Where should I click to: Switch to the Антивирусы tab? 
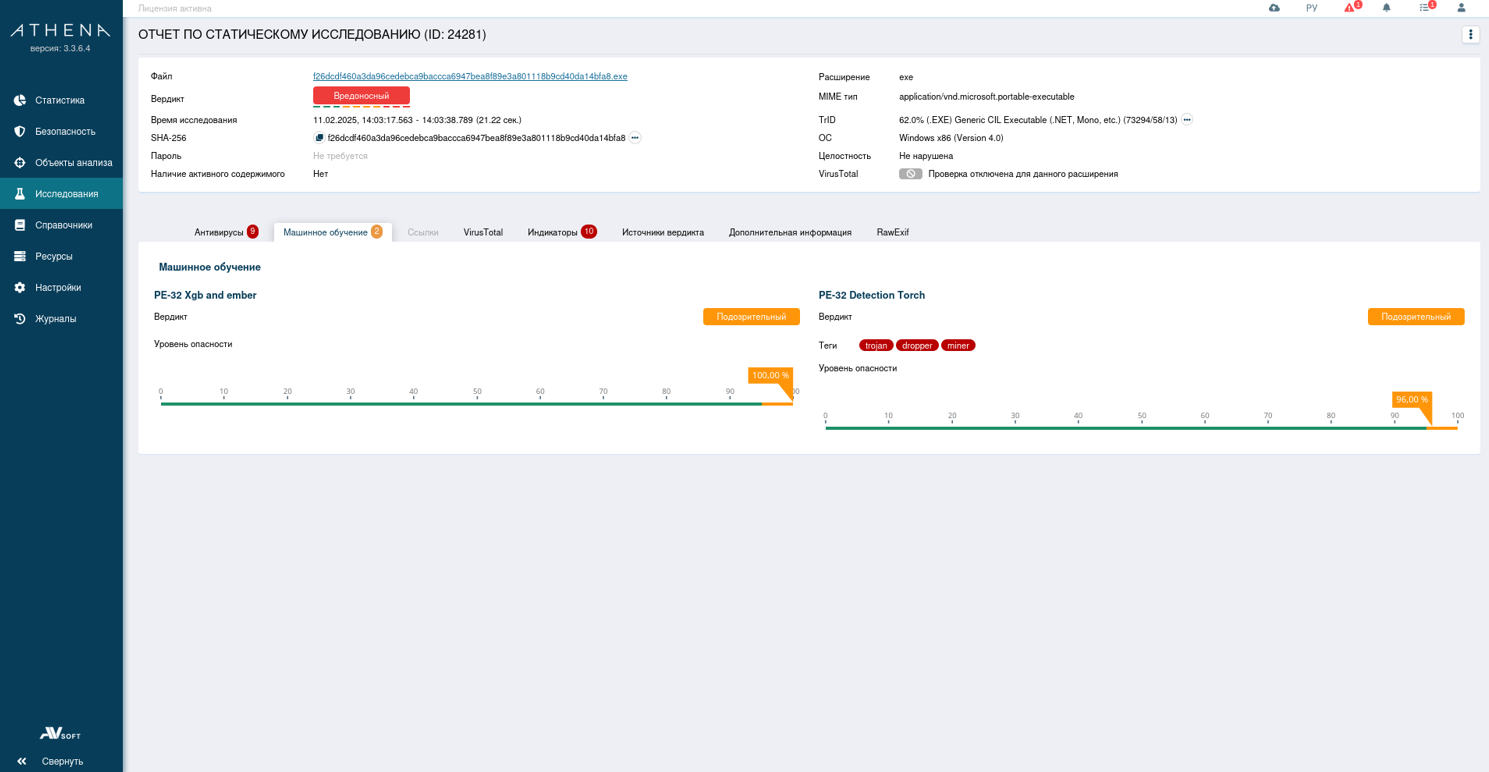[219, 232]
